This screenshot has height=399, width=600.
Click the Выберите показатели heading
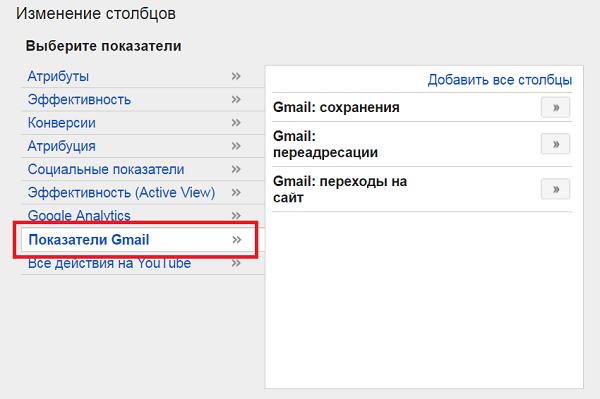(x=104, y=46)
